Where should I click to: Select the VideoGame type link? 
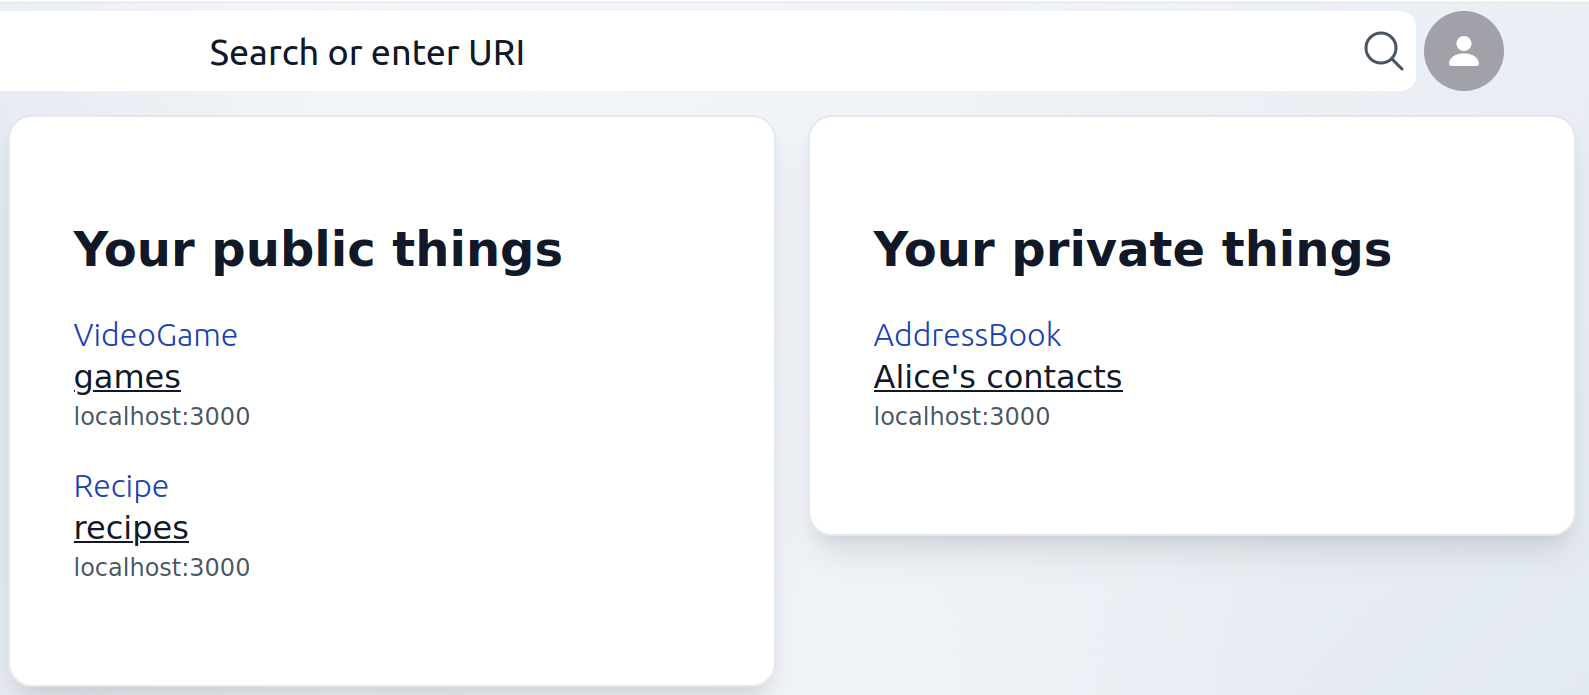tap(155, 335)
